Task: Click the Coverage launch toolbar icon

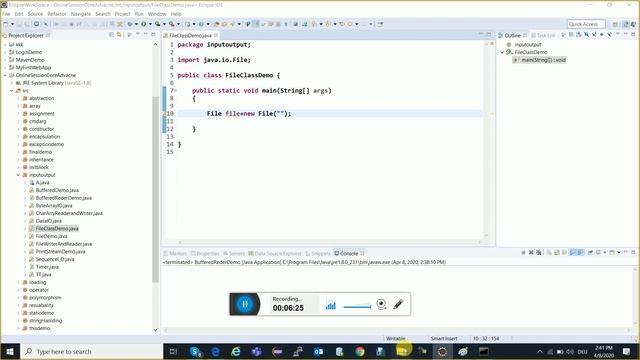Action: [157, 24]
